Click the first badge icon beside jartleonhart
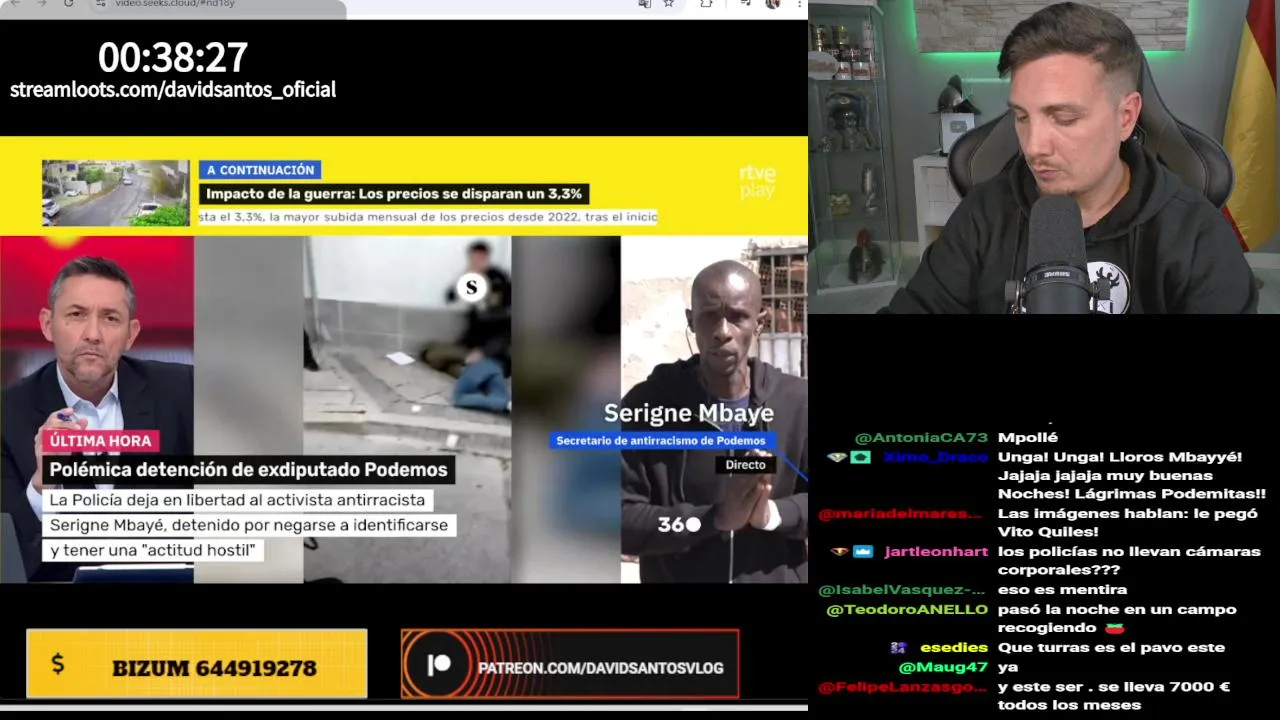The height and width of the screenshot is (720, 1280). coord(839,552)
